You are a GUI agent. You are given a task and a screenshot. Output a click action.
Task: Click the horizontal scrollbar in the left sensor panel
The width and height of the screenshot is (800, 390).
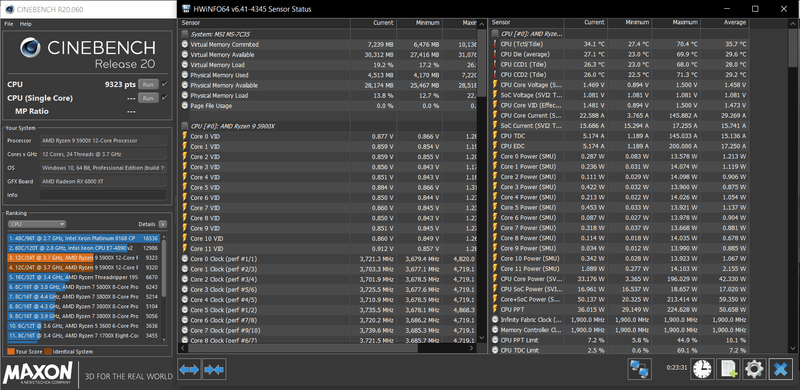point(303,348)
